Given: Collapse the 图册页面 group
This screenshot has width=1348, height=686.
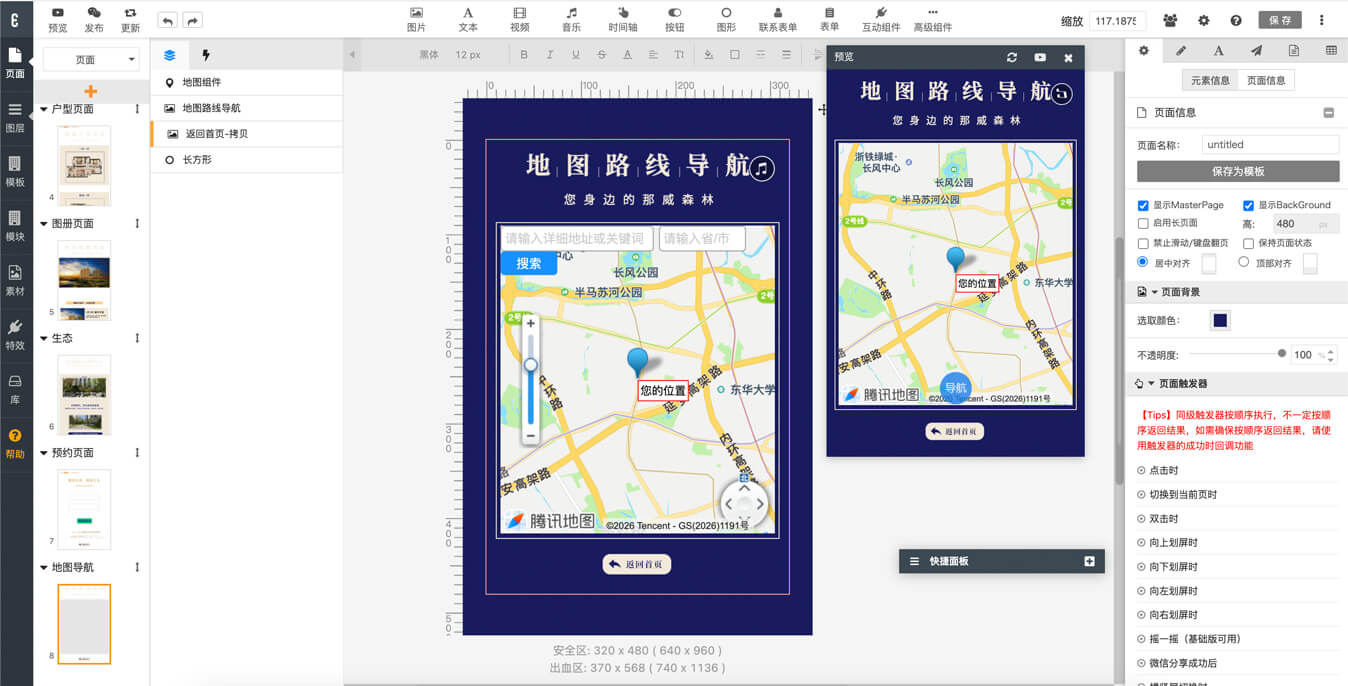Looking at the screenshot, I should pos(43,224).
